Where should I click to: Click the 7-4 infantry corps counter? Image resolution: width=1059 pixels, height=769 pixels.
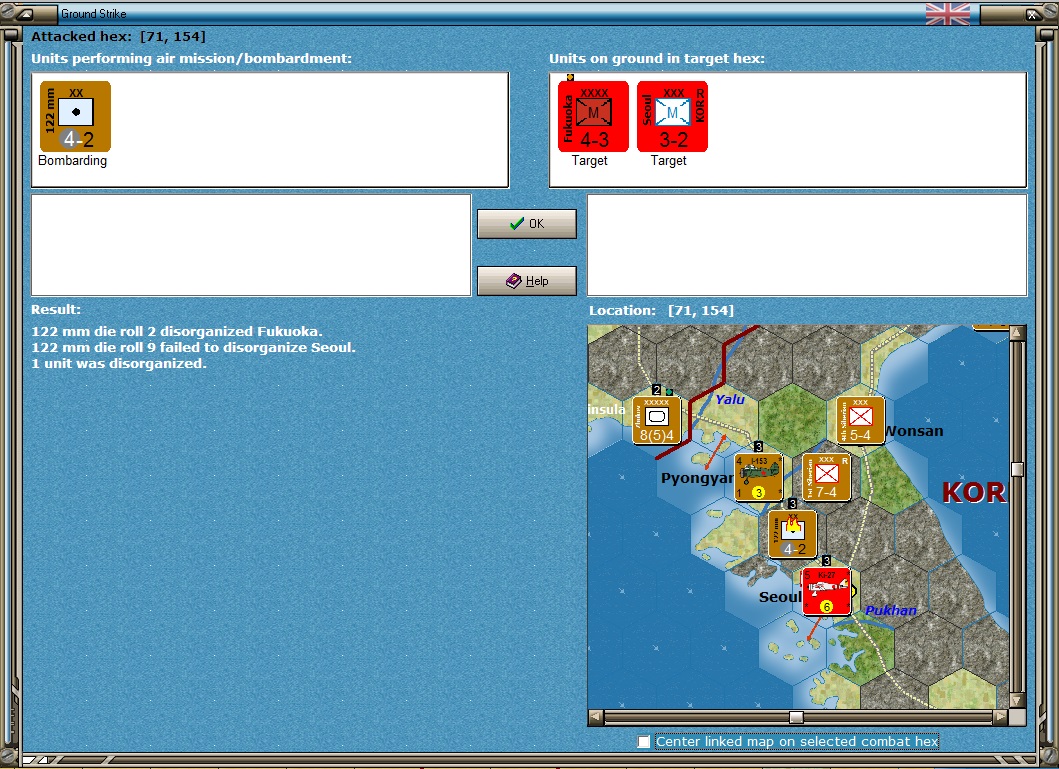tap(826, 477)
